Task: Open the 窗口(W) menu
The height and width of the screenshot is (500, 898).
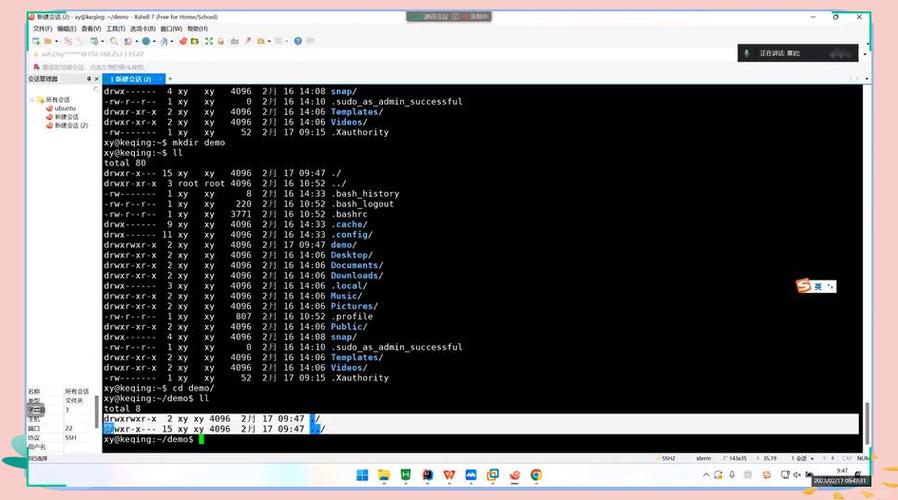Action: (171, 29)
